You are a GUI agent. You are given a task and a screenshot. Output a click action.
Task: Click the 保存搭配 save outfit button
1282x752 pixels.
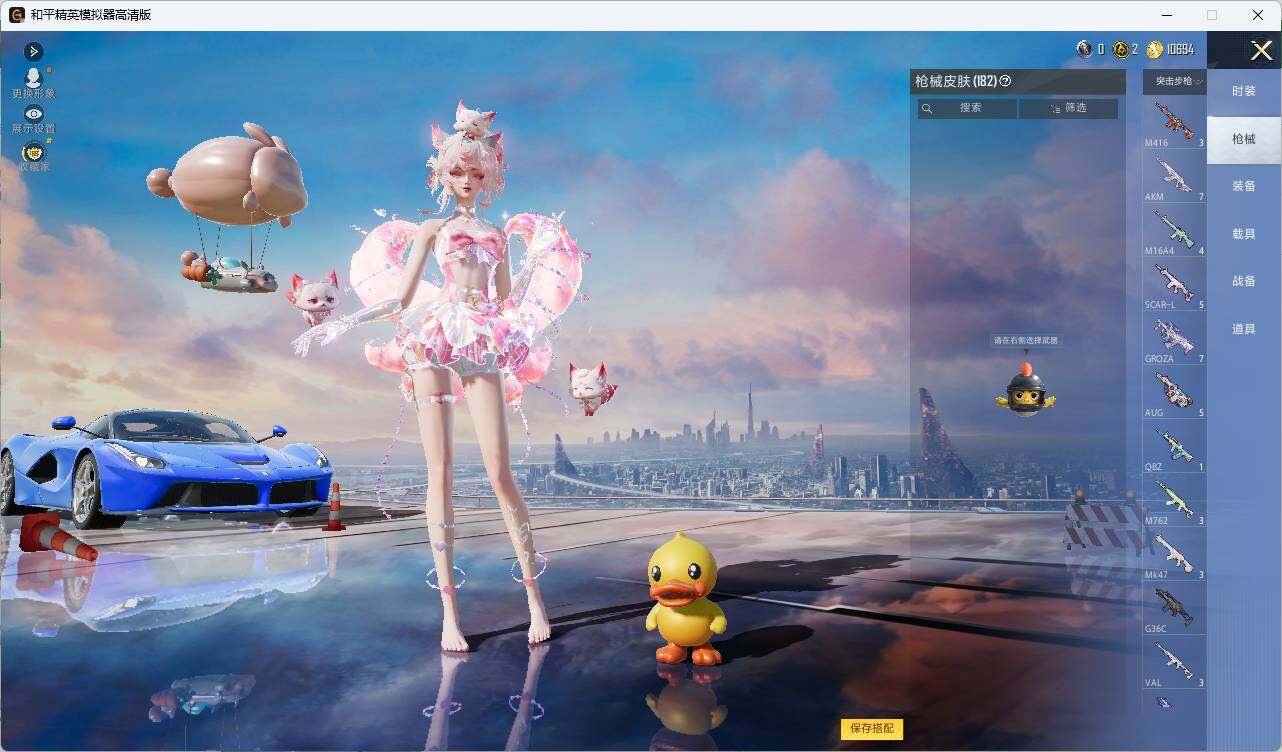pos(871,728)
